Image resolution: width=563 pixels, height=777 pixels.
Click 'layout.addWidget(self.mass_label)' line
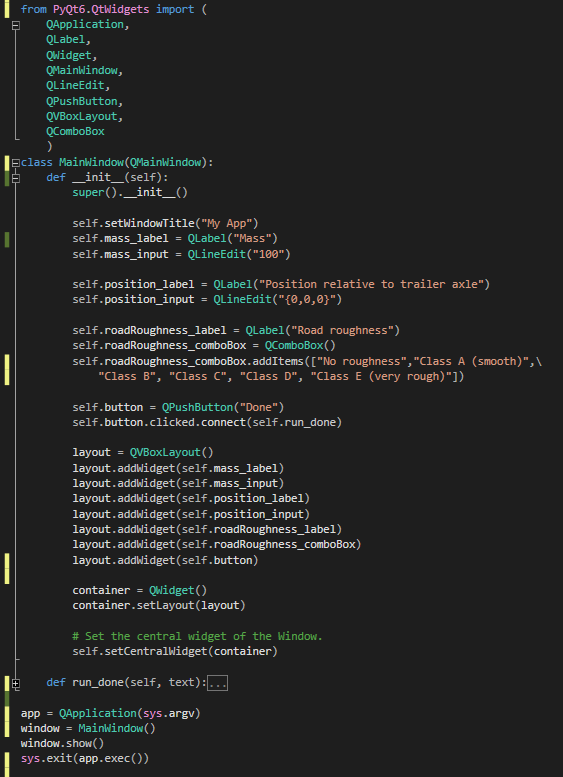coord(178,468)
